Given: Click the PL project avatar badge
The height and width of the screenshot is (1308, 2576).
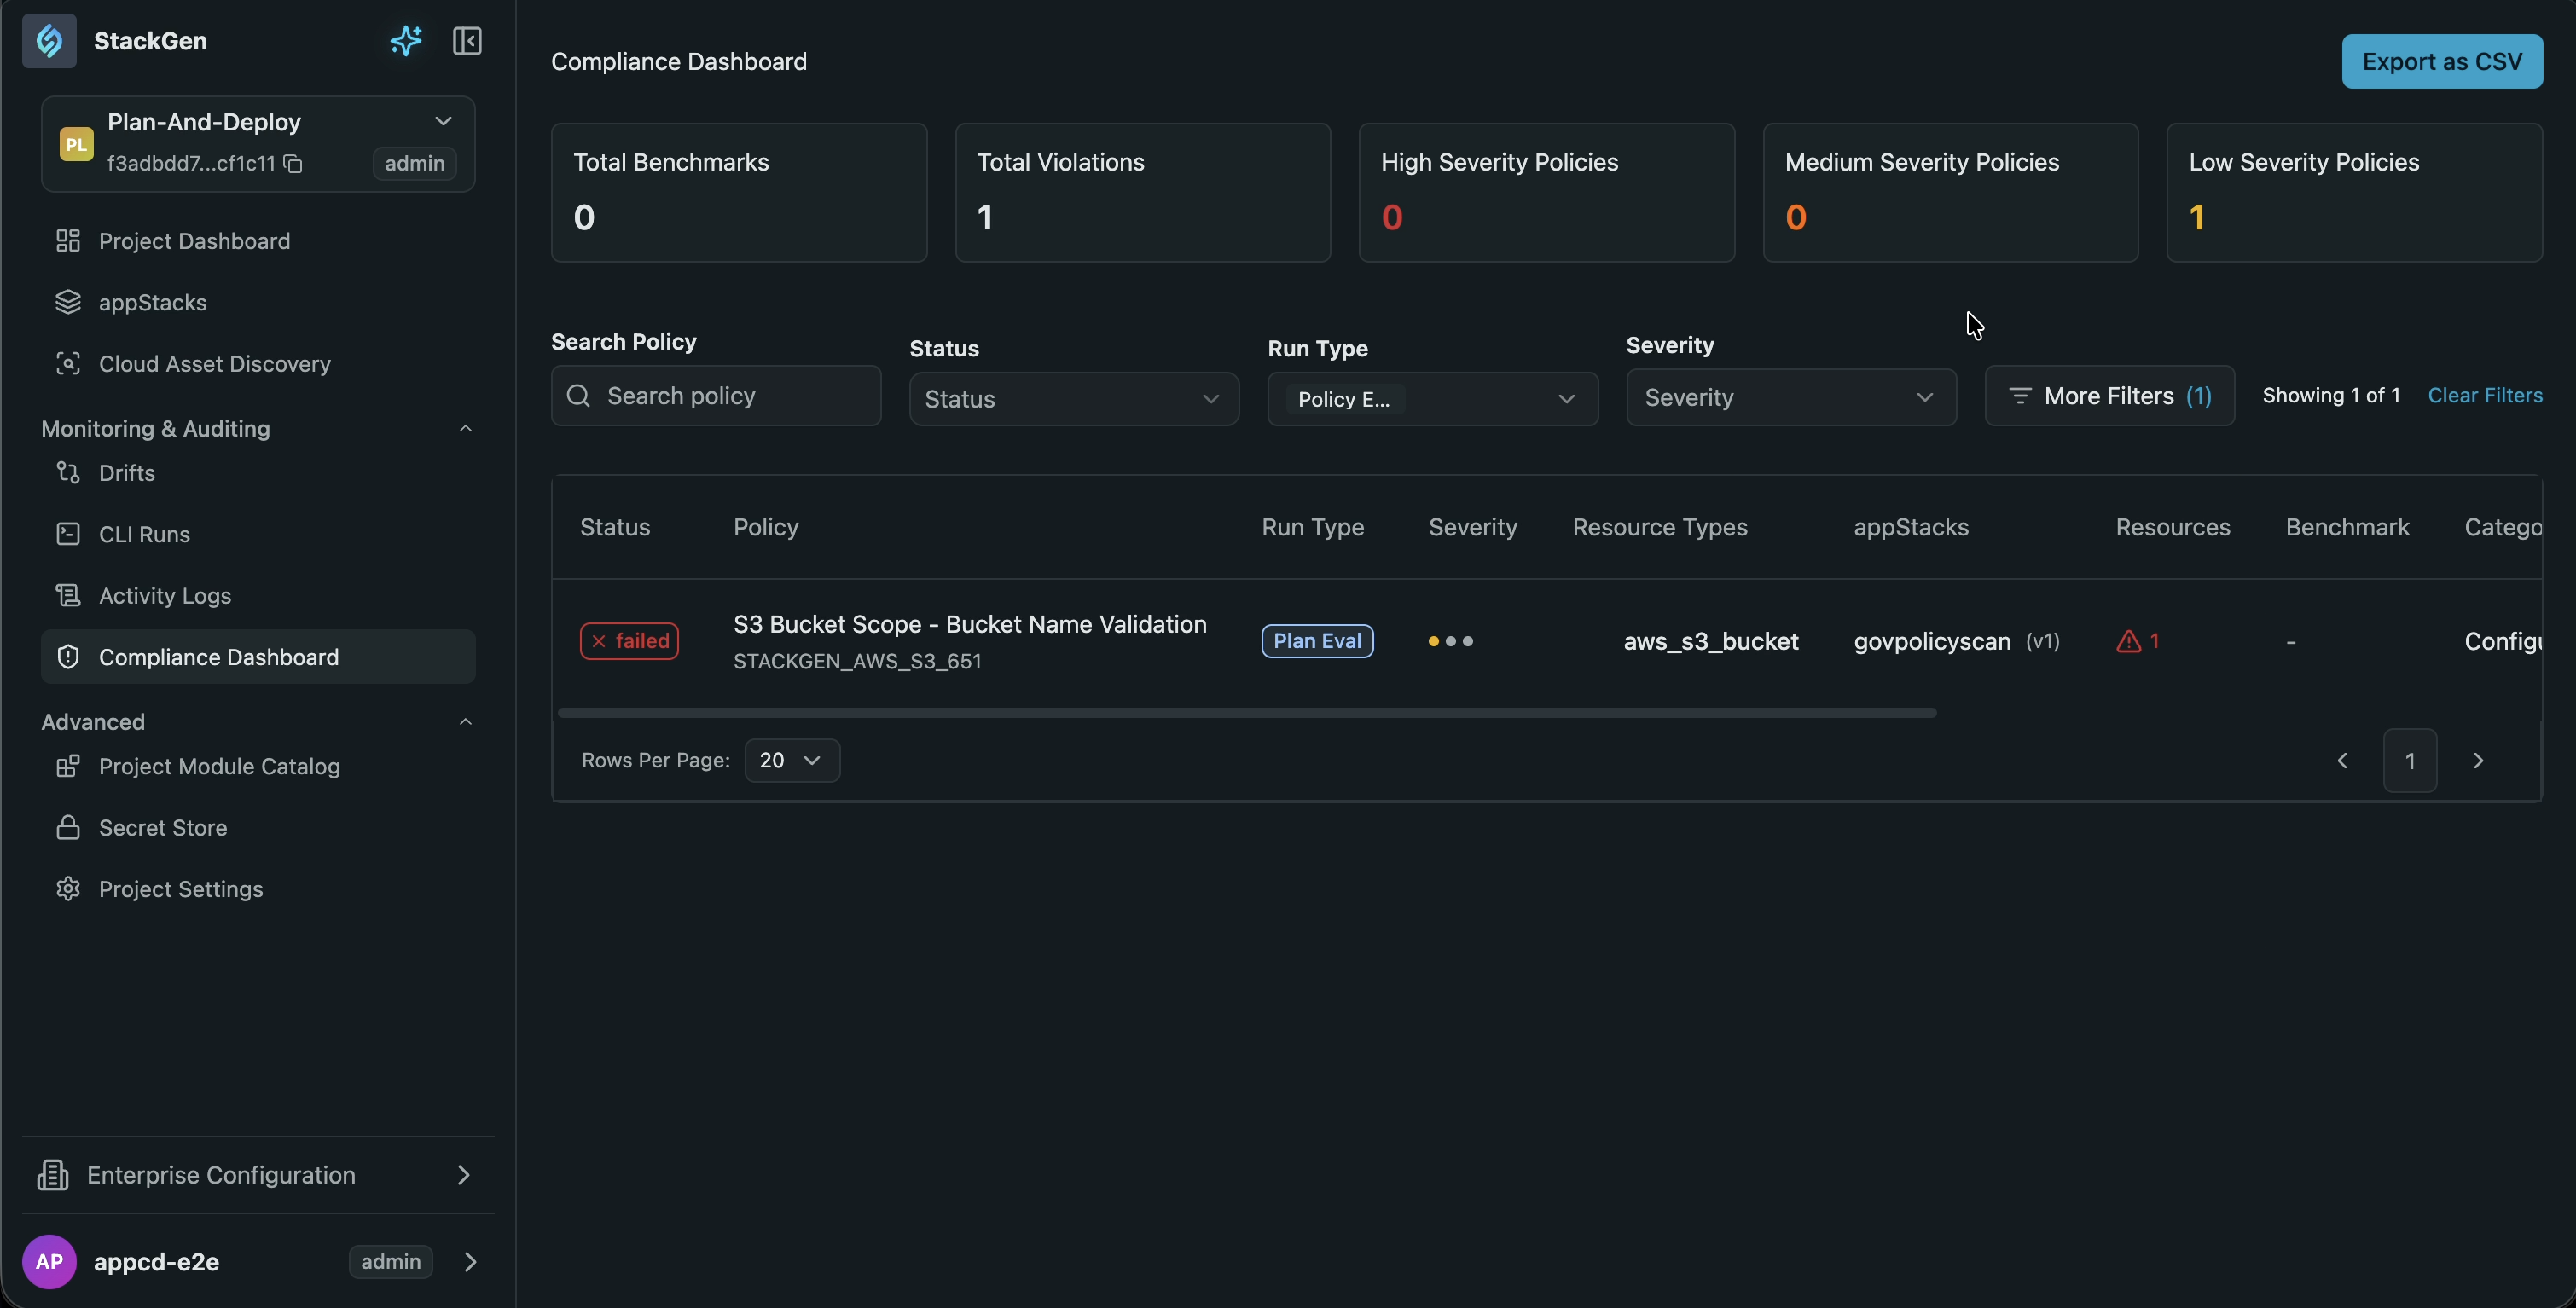Looking at the screenshot, I should pyautogui.click(x=76, y=145).
